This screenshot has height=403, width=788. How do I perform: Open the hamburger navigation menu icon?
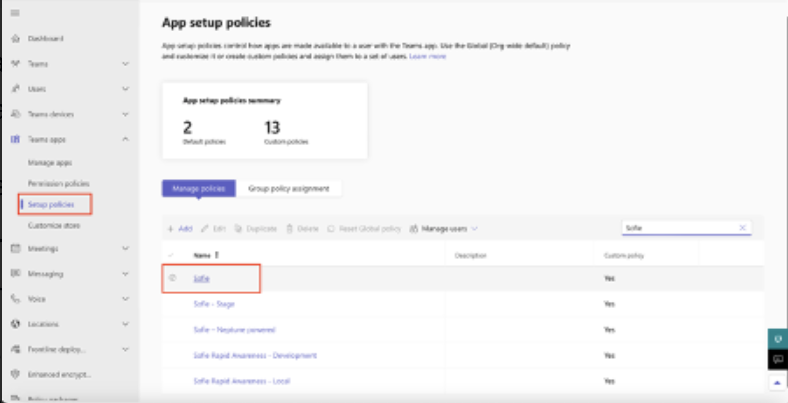[x=15, y=12]
